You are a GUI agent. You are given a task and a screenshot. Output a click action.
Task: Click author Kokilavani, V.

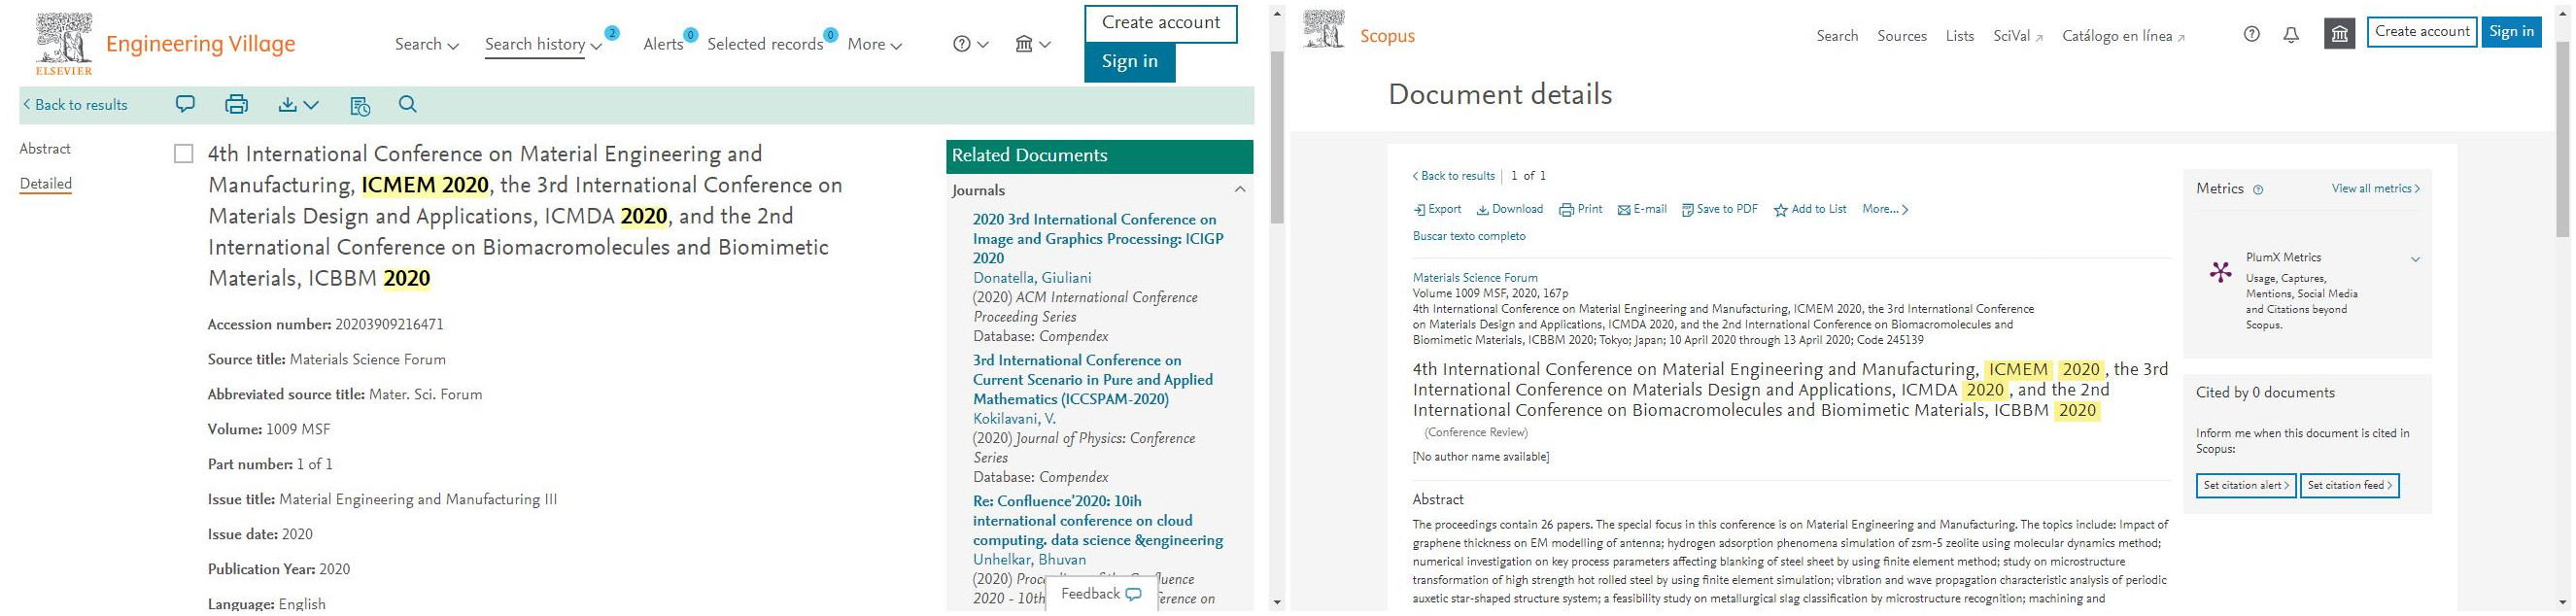click(x=1014, y=419)
